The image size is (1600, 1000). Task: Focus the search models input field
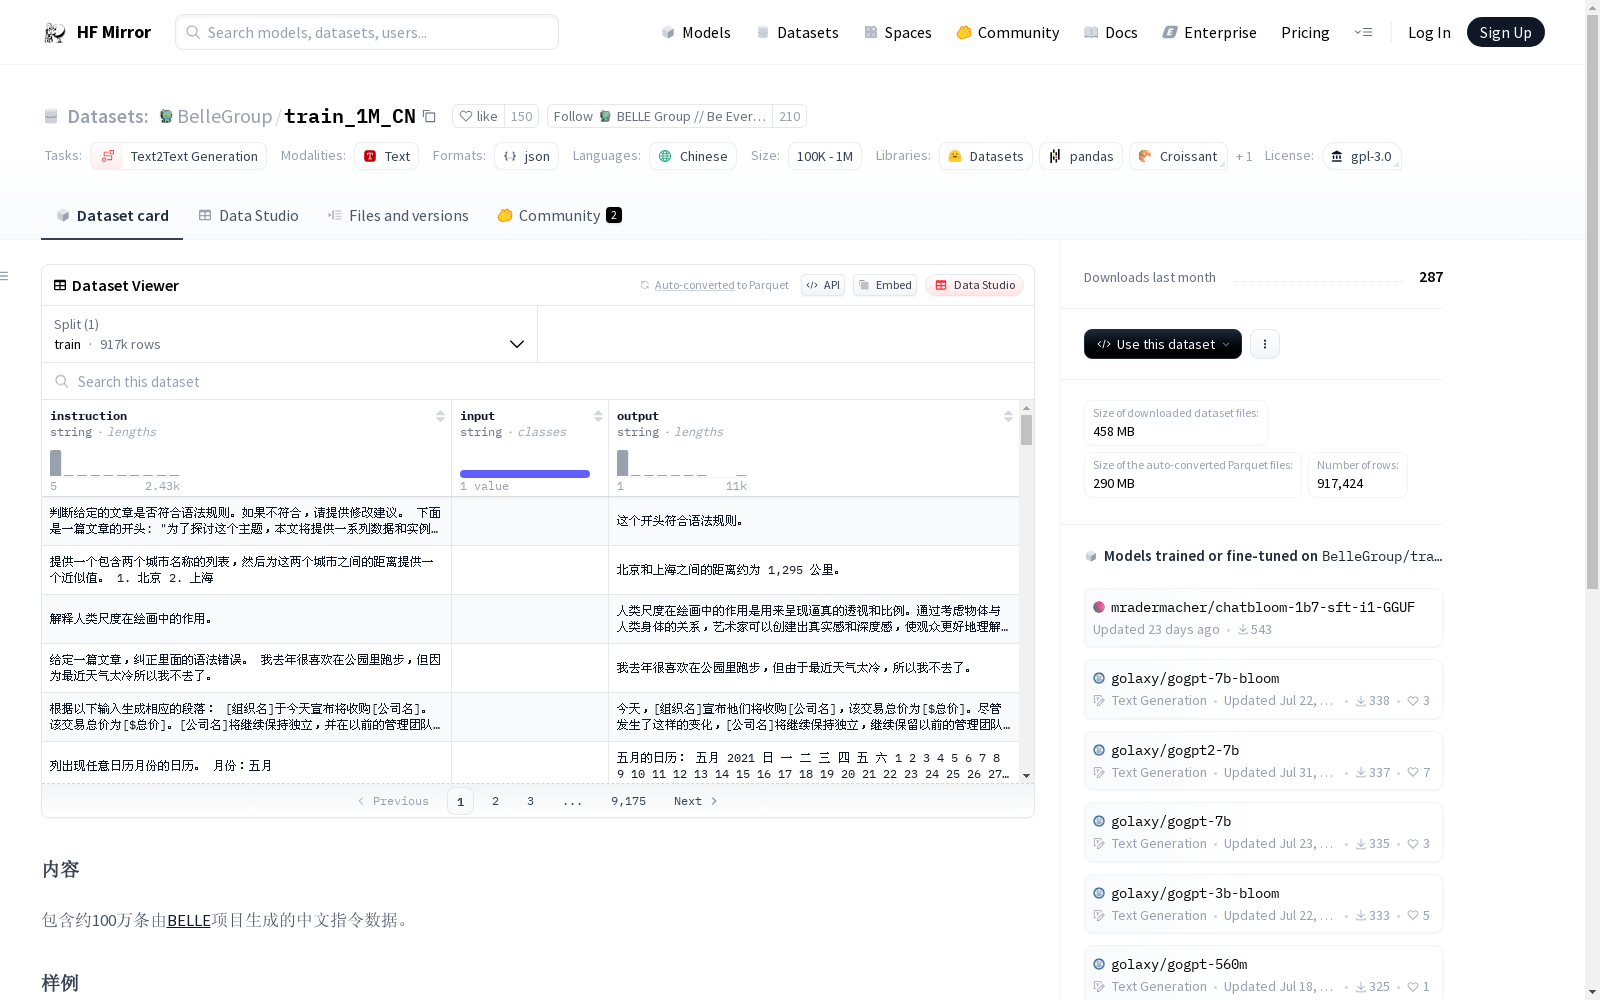pos(367,32)
